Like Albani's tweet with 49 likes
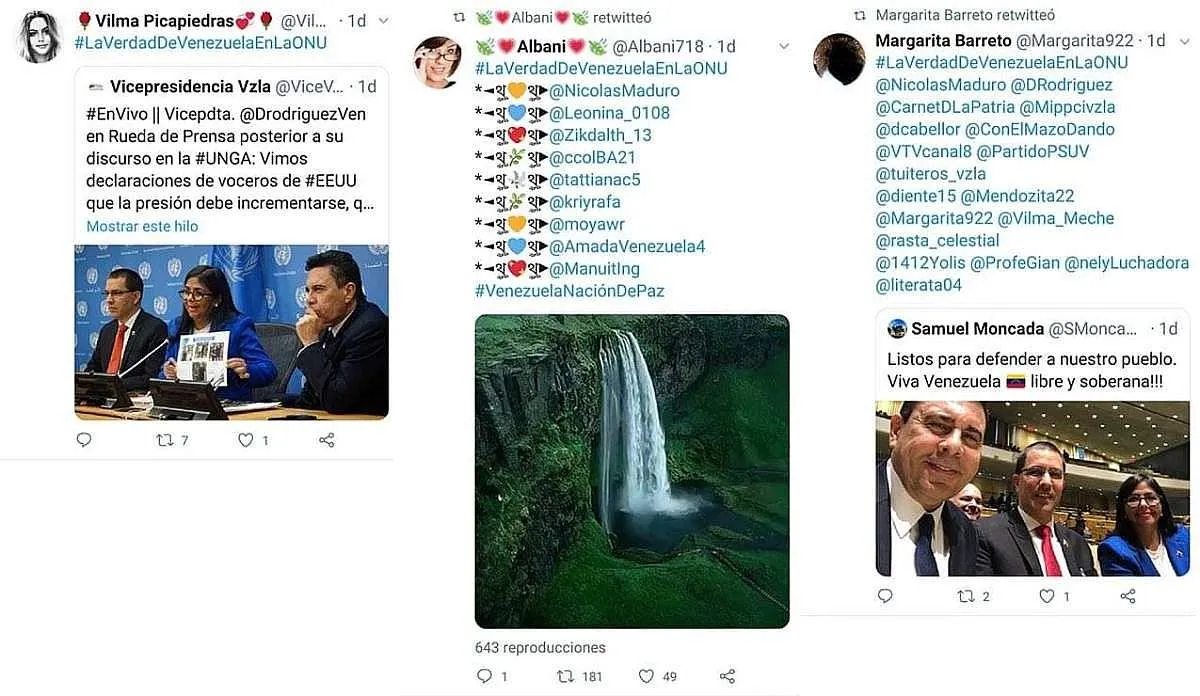Image resolution: width=1200 pixels, height=696 pixels. (646, 677)
